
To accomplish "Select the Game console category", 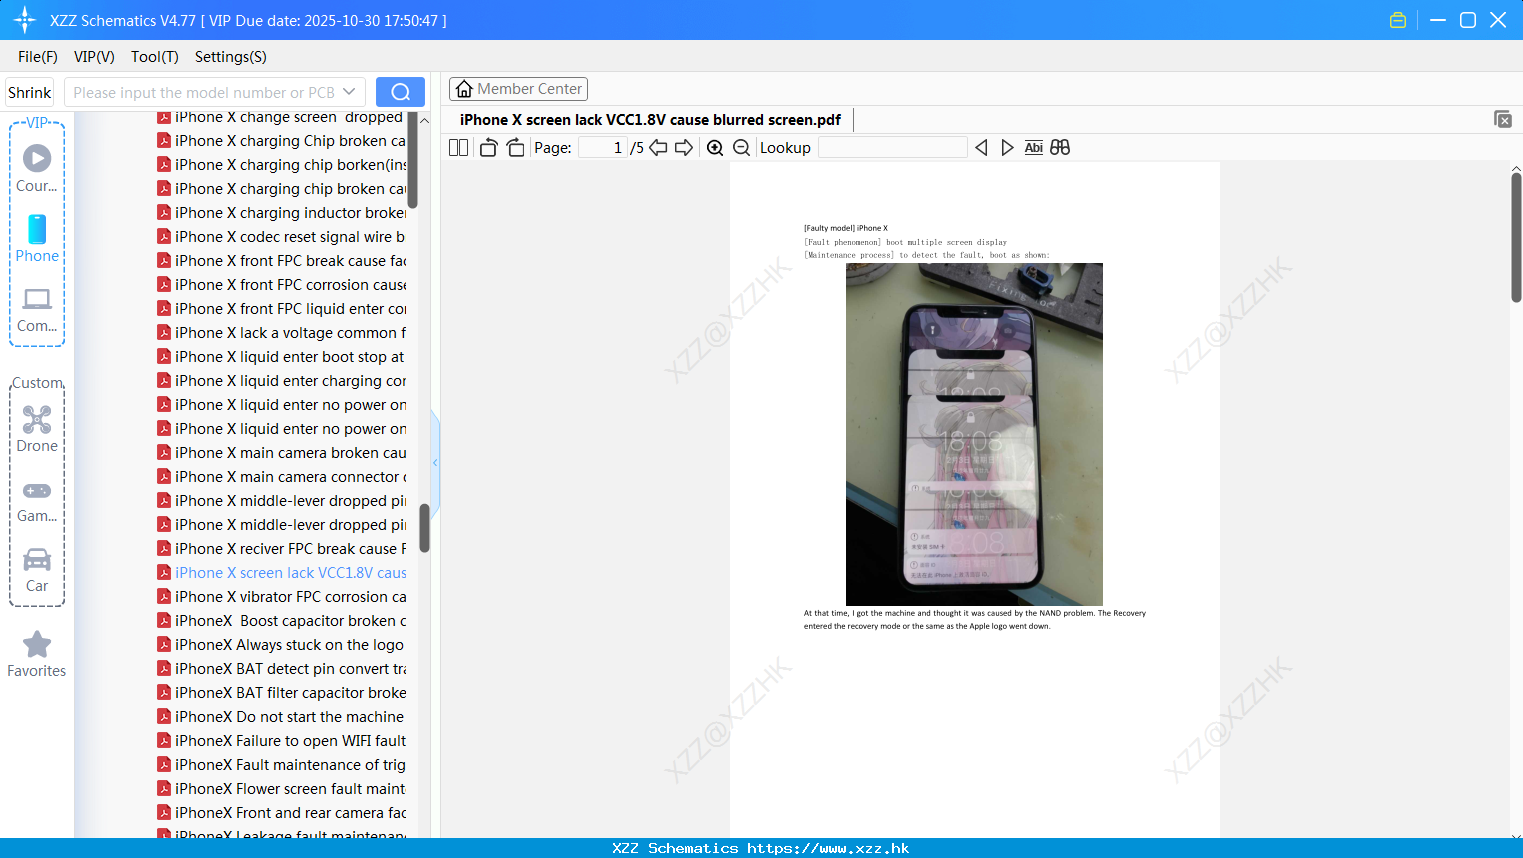I will coord(37,501).
